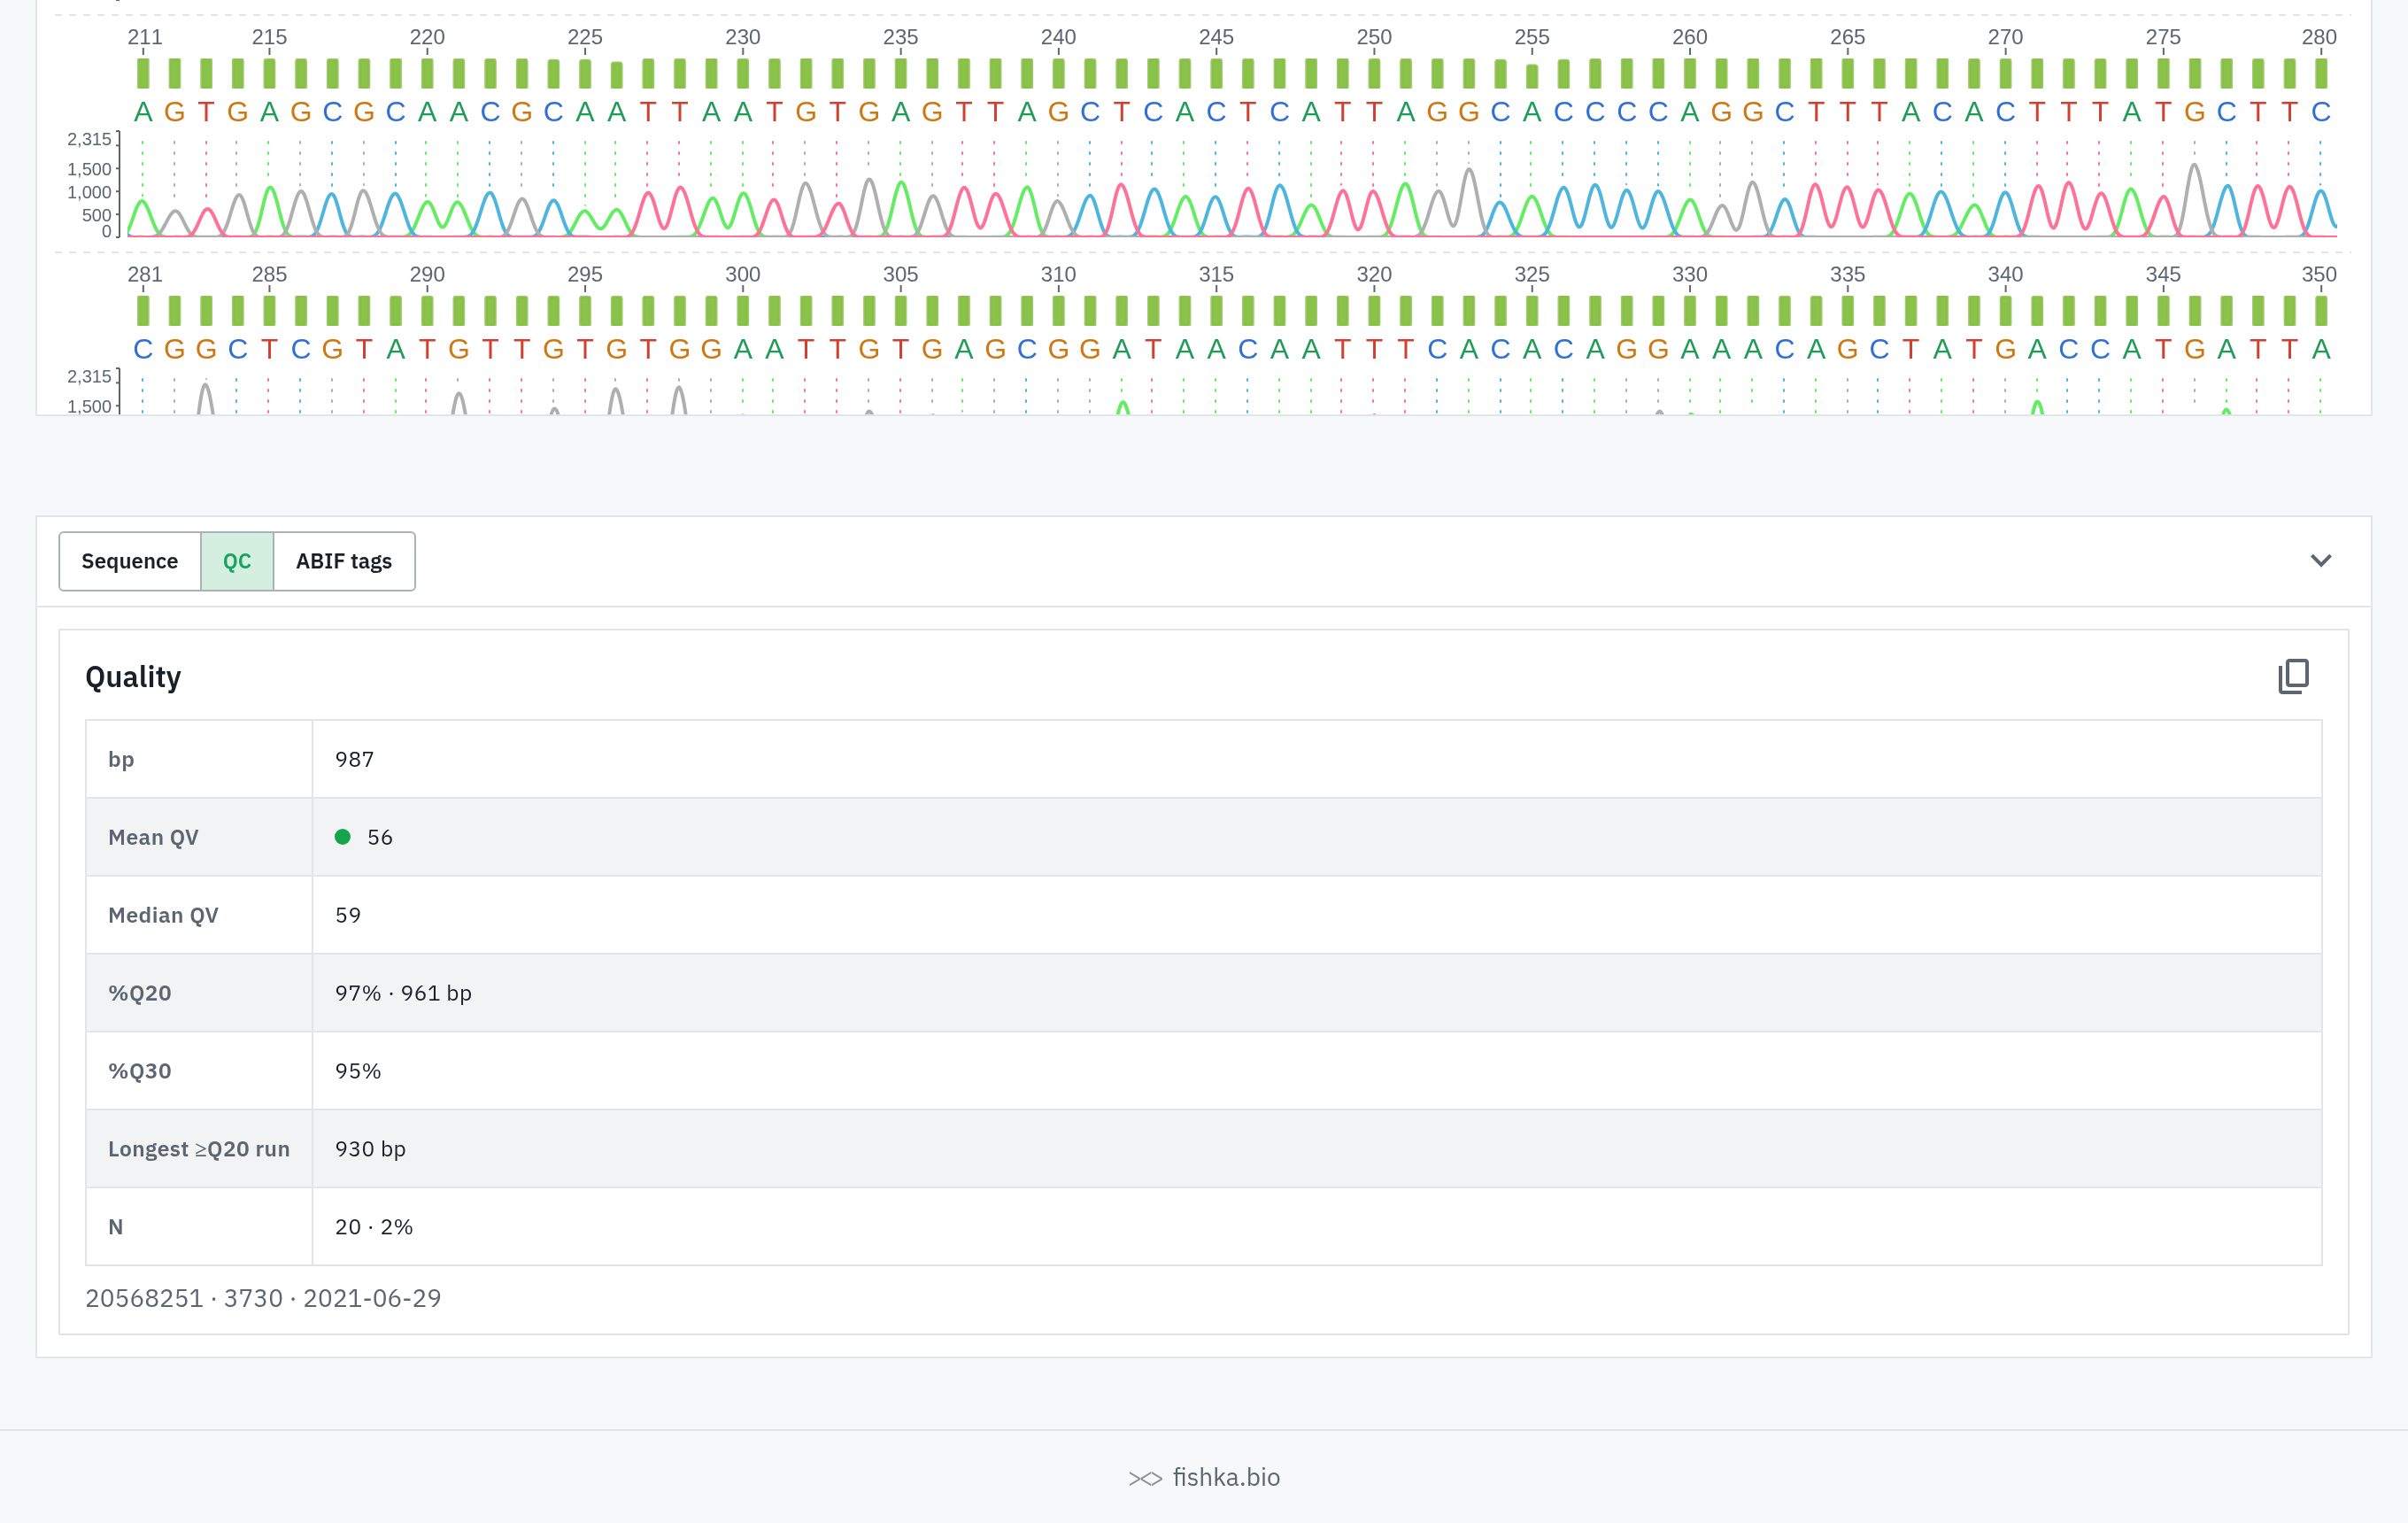The image size is (2408, 1523).
Task: Open the fishka.bio footer link
Action: (1226, 1477)
